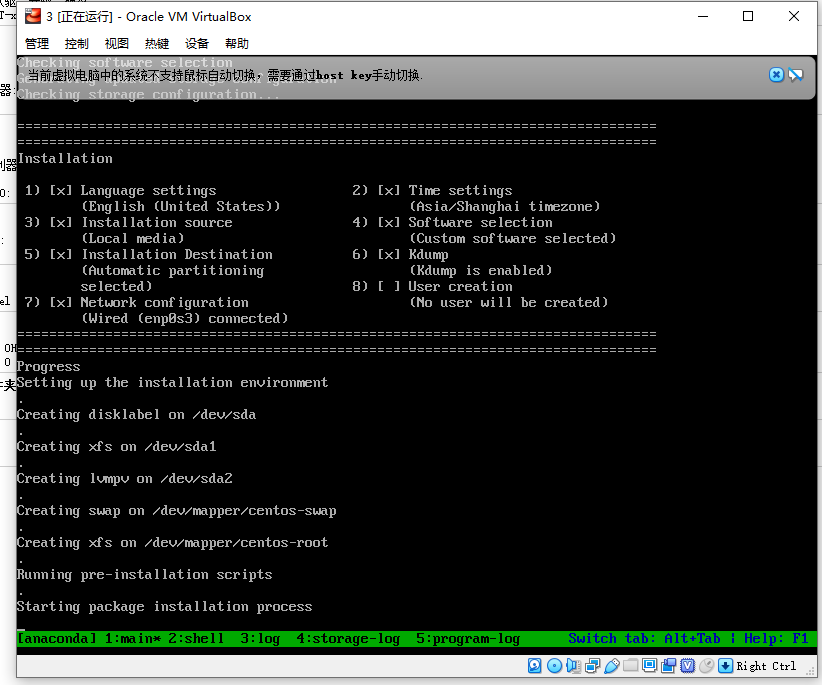
Task: Open the 帮助 menu
Action: click(x=236, y=44)
